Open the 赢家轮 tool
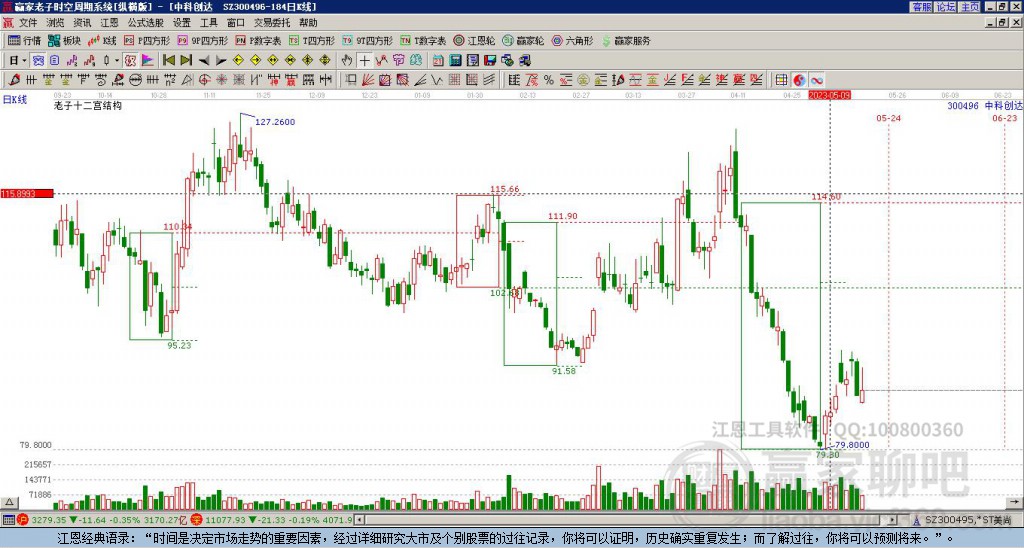Viewport: 1024px width, 548px height. (523, 40)
